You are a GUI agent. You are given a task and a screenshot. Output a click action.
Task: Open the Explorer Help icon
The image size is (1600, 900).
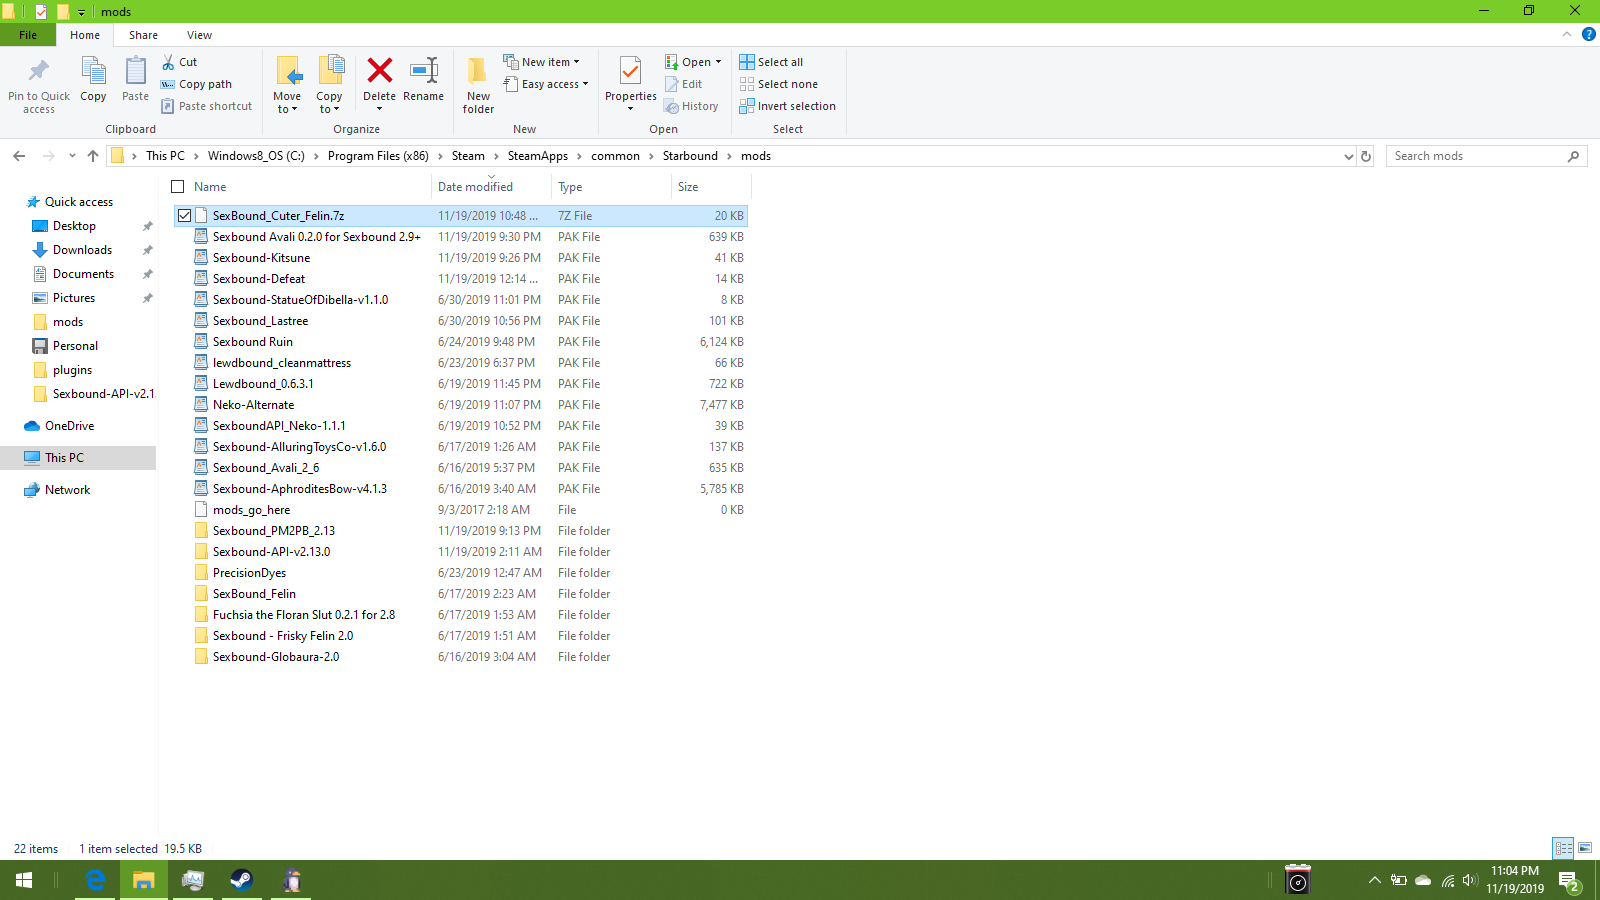point(1589,34)
